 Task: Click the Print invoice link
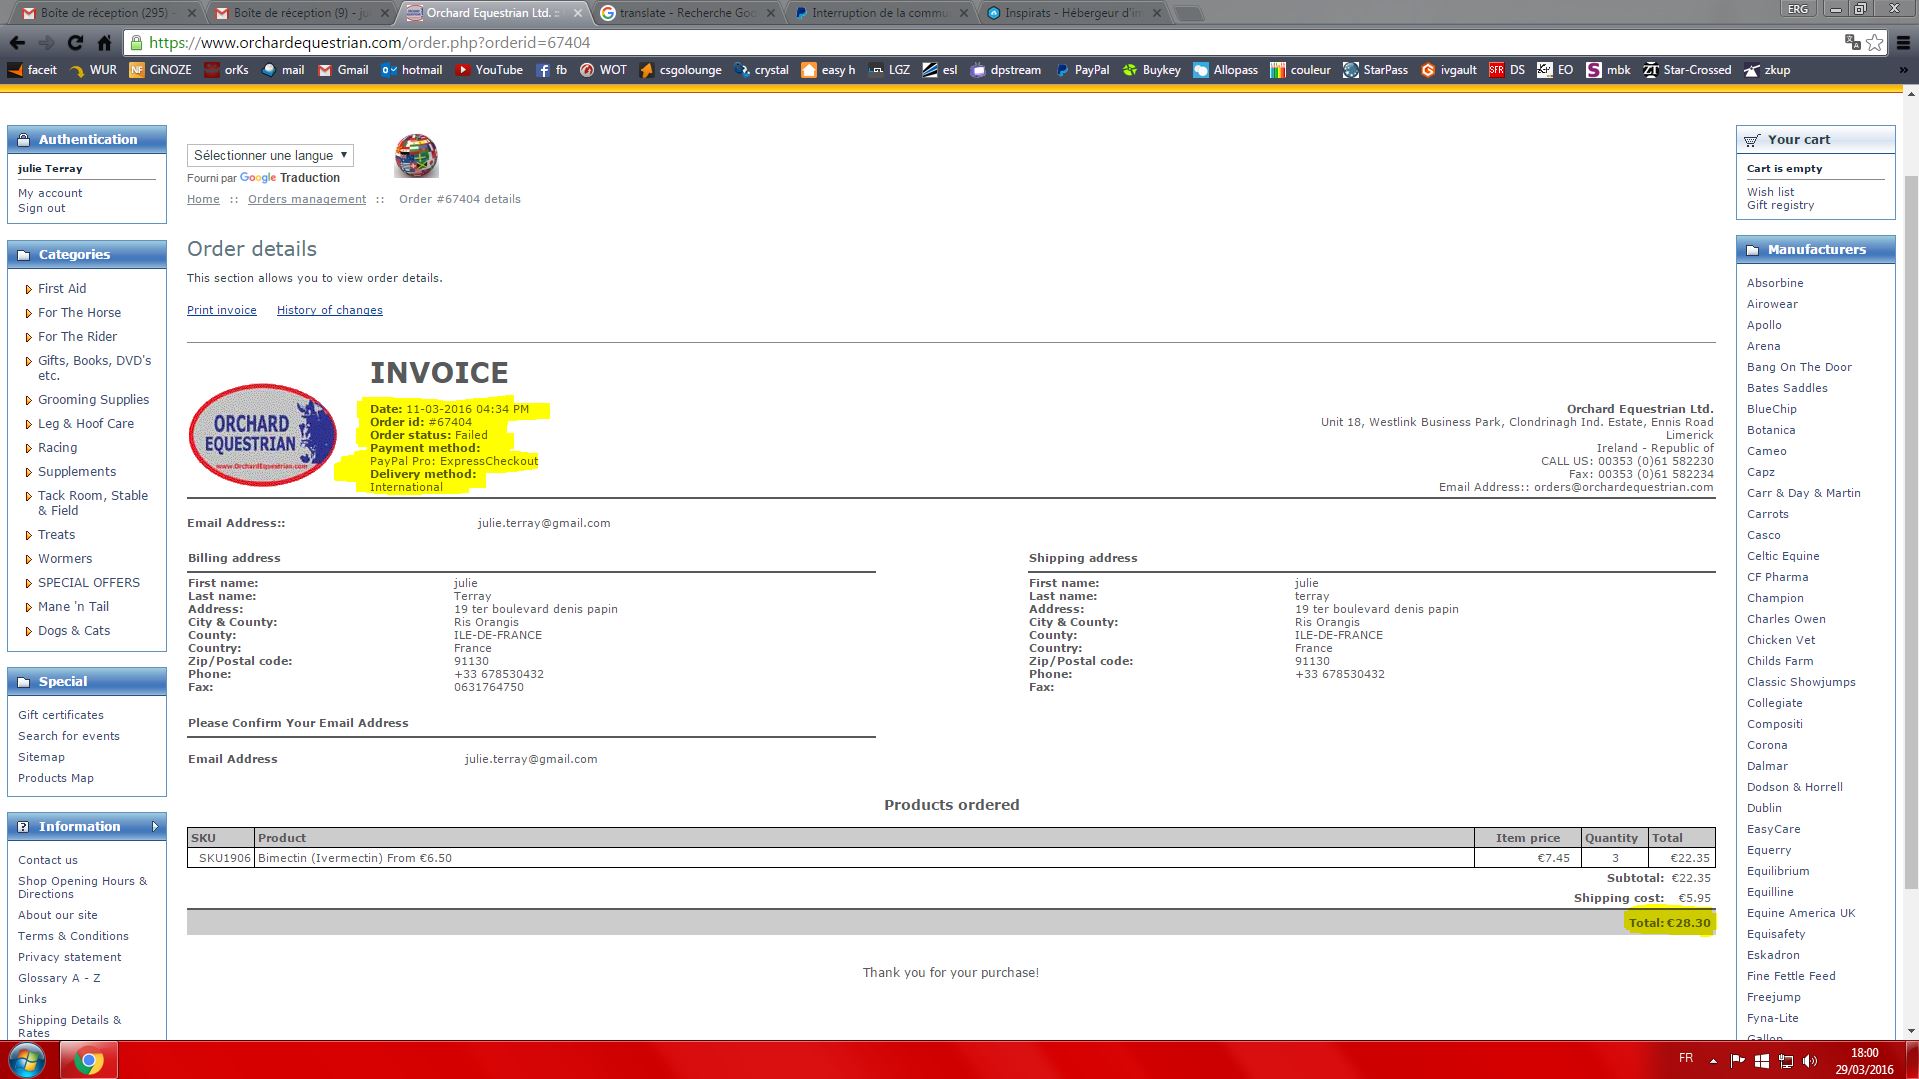(222, 310)
